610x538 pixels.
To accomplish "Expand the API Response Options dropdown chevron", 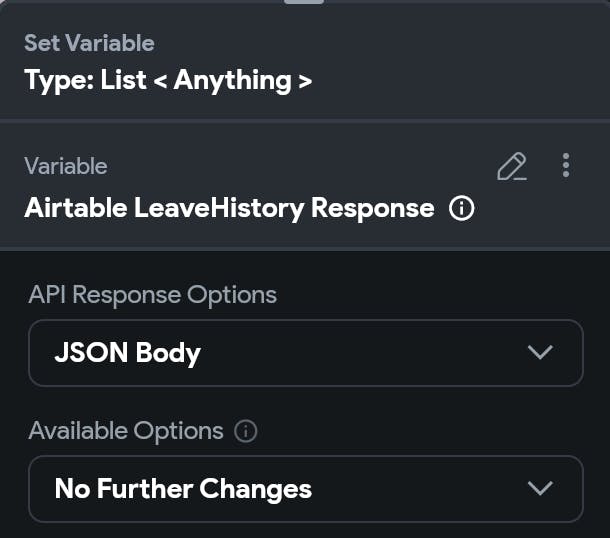I will tap(540, 352).
